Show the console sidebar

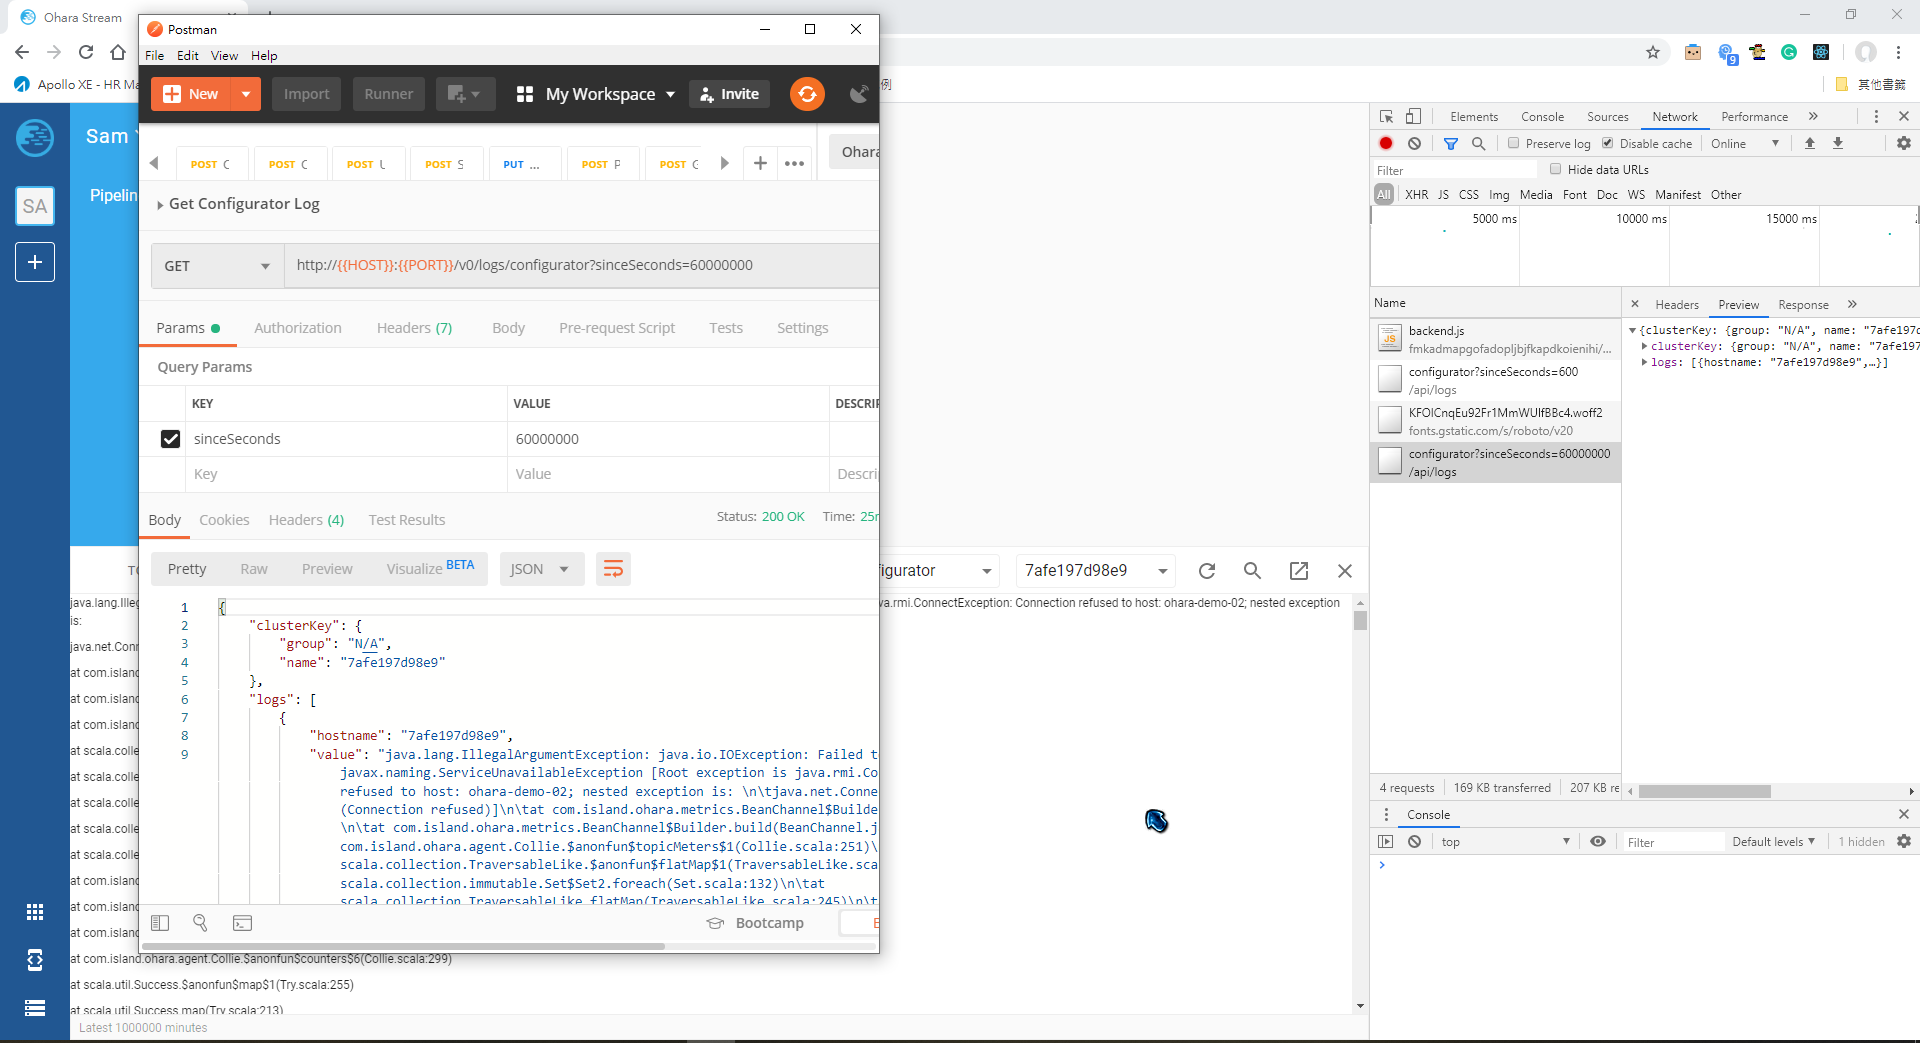point(1385,842)
